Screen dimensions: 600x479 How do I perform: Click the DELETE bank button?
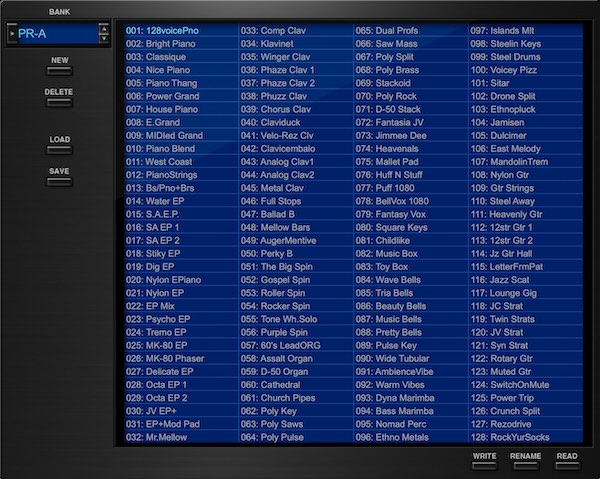click(59, 103)
